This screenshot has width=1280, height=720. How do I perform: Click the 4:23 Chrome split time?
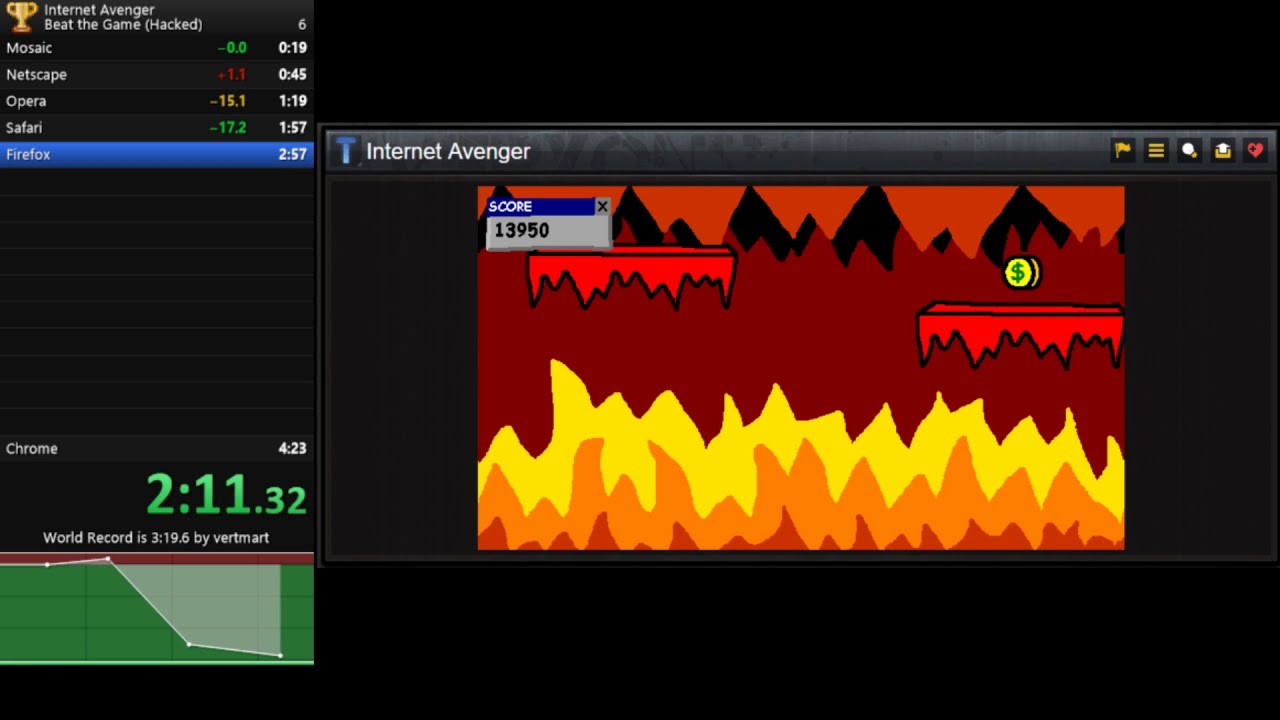click(x=292, y=448)
